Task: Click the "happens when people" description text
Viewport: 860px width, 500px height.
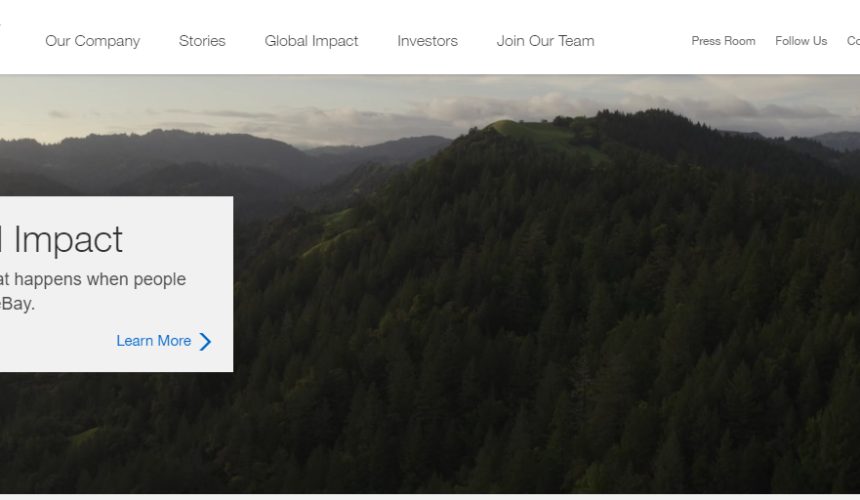Action: pyautogui.click(x=100, y=280)
